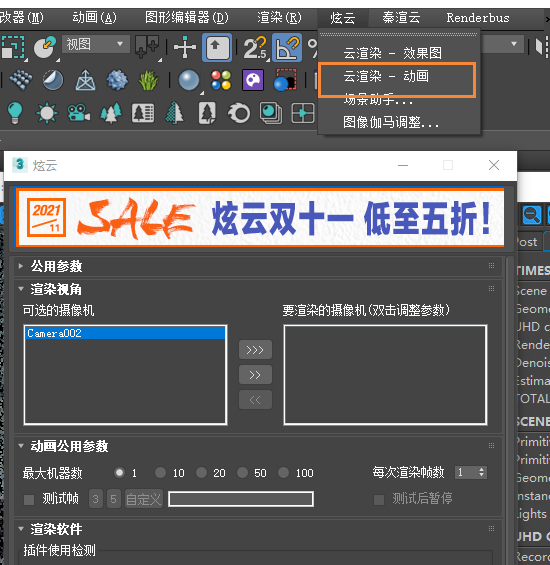Toggle the angle snap icon
Image resolution: width=550 pixels, height=565 pixels.
pos(287,47)
